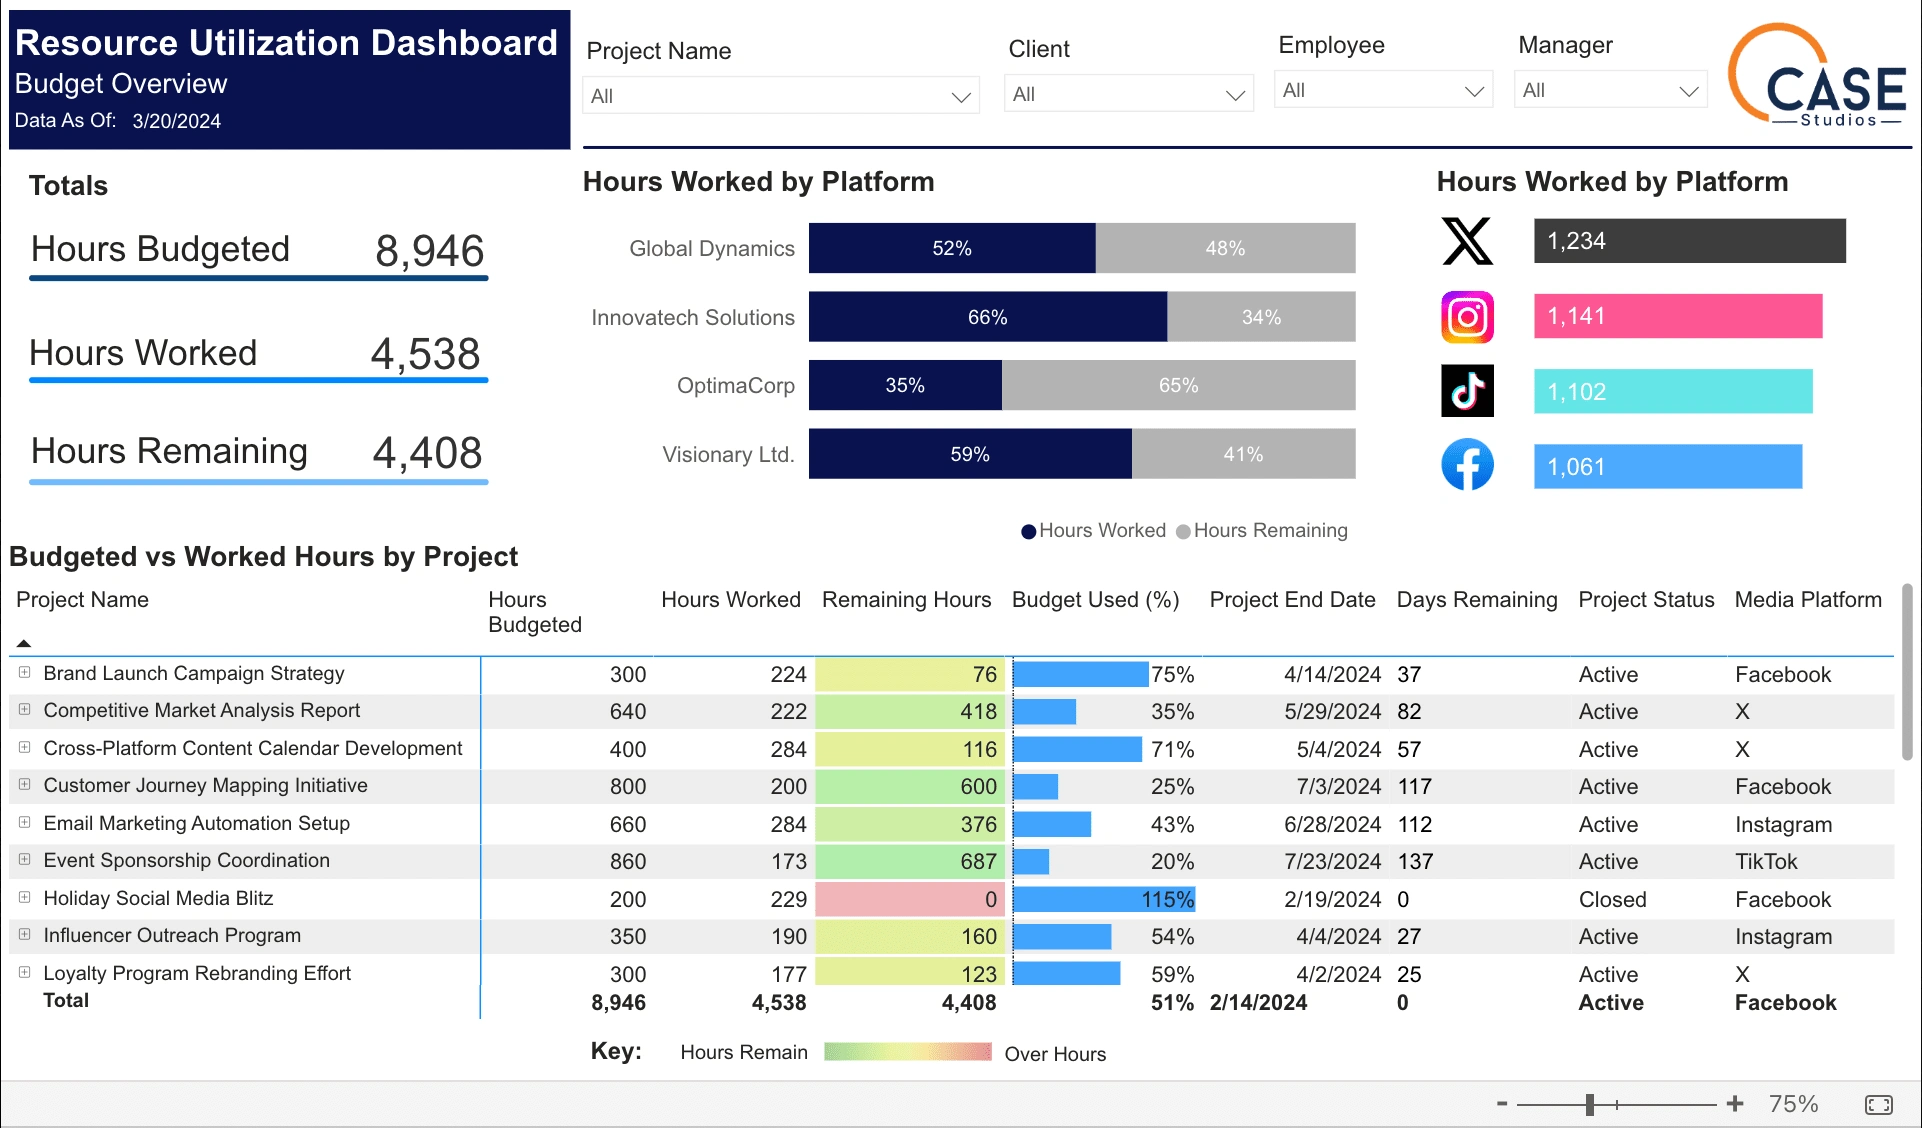Select Visionary Ltd. 41% remaining bar
This screenshot has height=1128, width=1922.
click(1244, 454)
